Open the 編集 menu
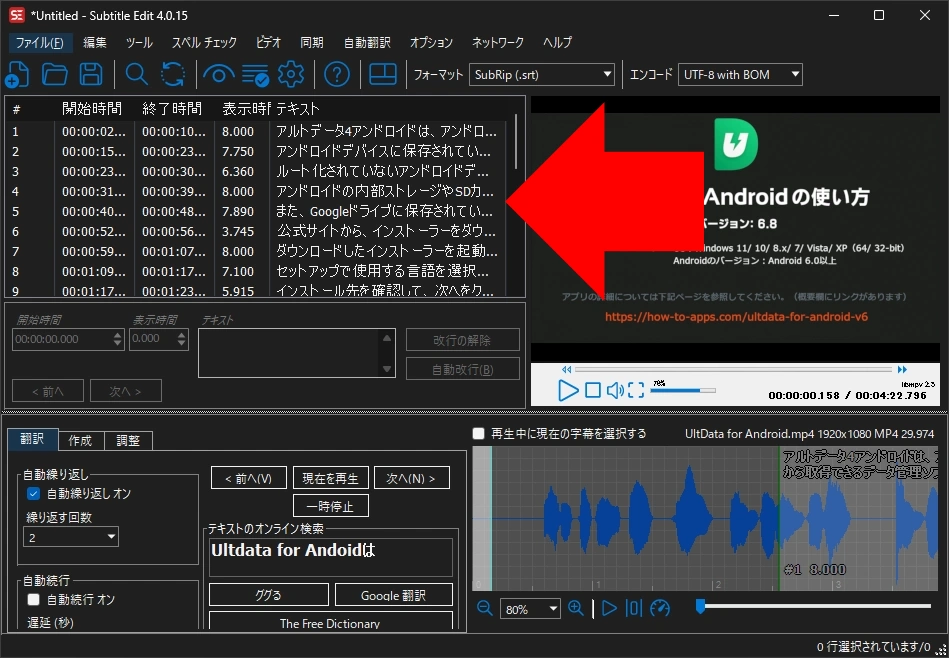 coord(95,42)
